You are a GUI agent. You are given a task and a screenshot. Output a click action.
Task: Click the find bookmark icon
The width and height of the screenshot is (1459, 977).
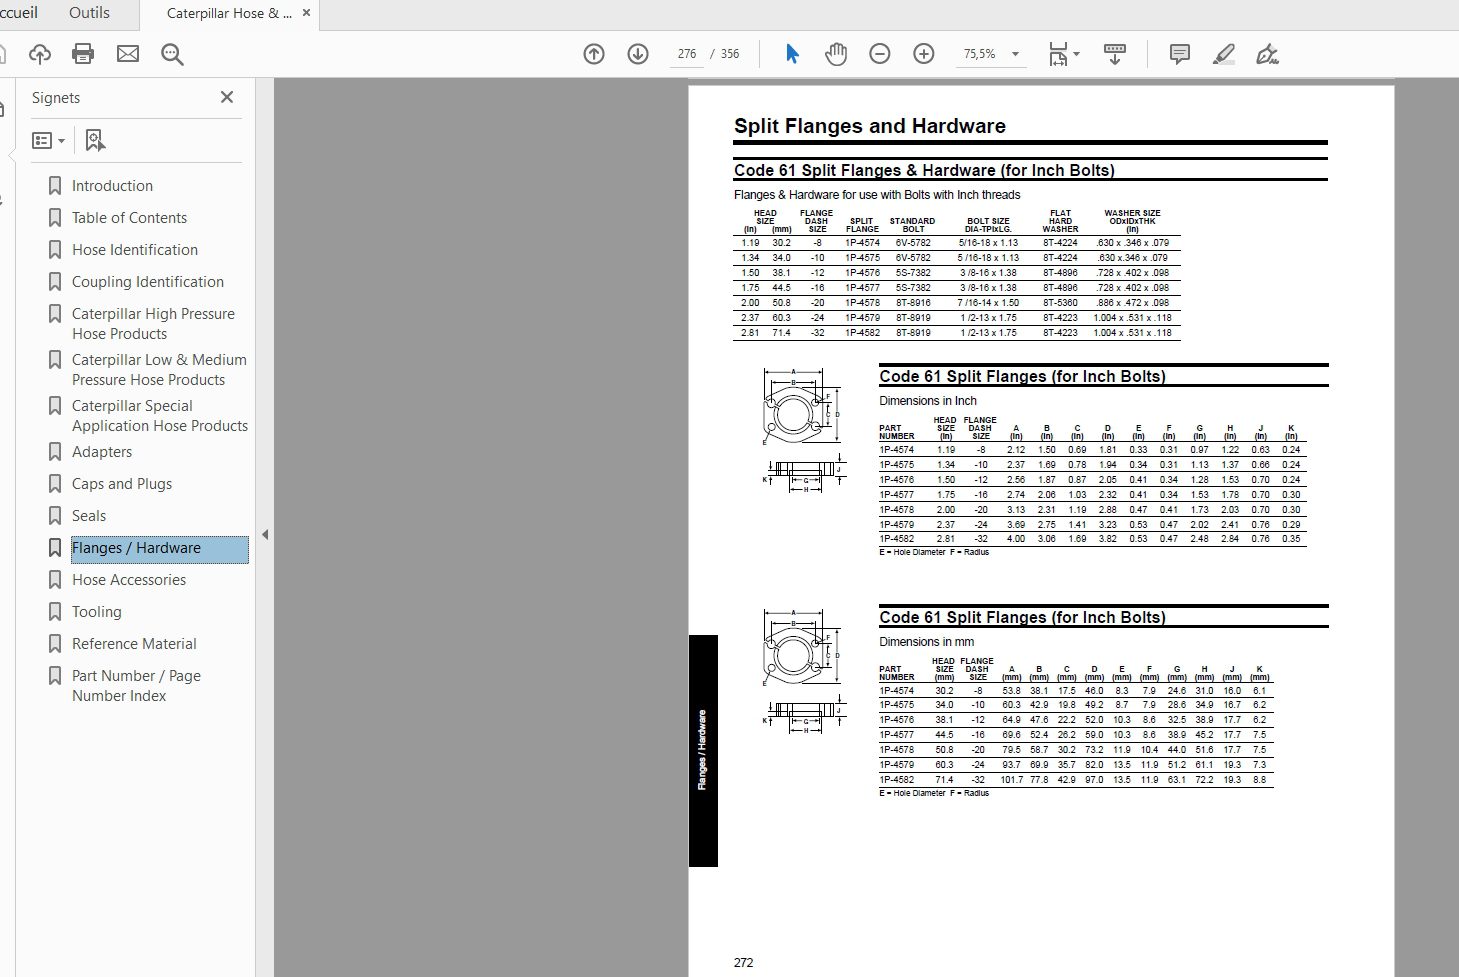tap(95, 141)
